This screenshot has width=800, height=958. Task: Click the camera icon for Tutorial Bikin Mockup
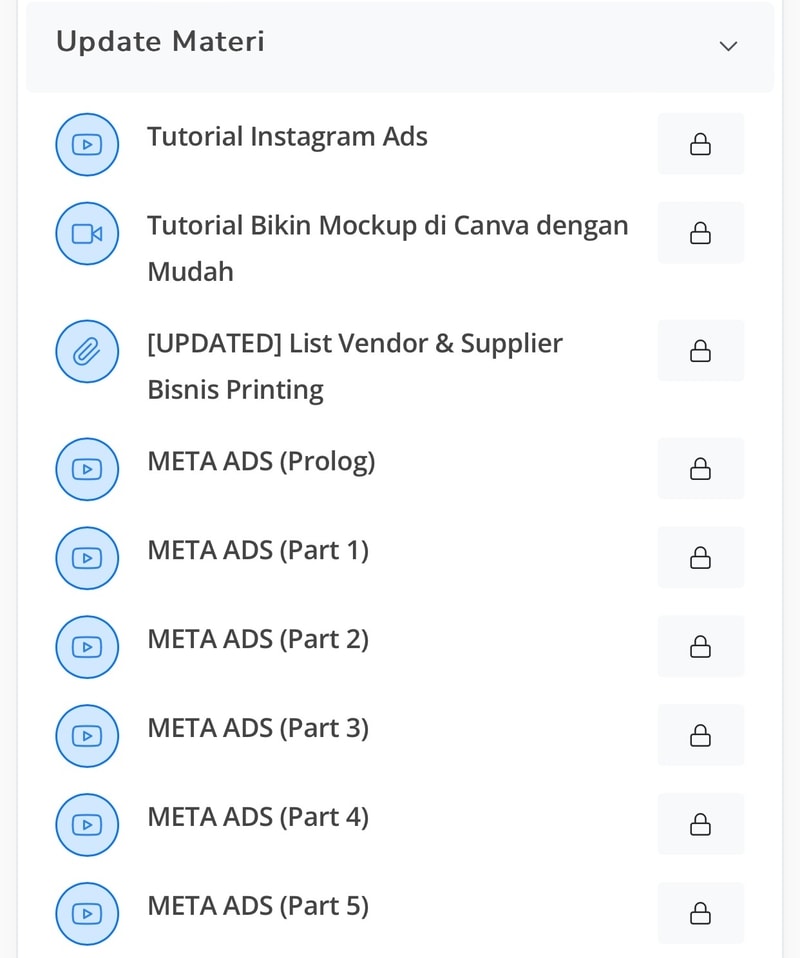click(x=87, y=233)
